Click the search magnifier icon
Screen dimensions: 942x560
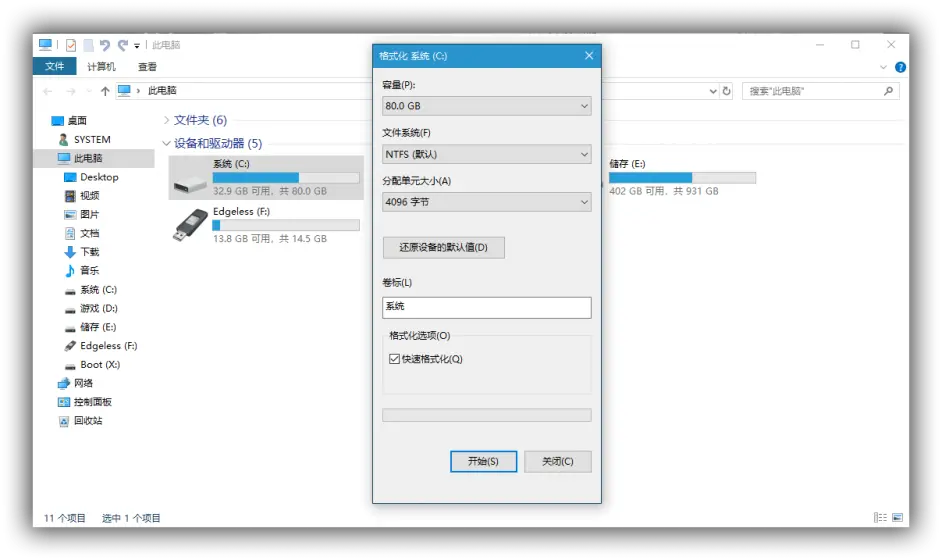click(888, 91)
